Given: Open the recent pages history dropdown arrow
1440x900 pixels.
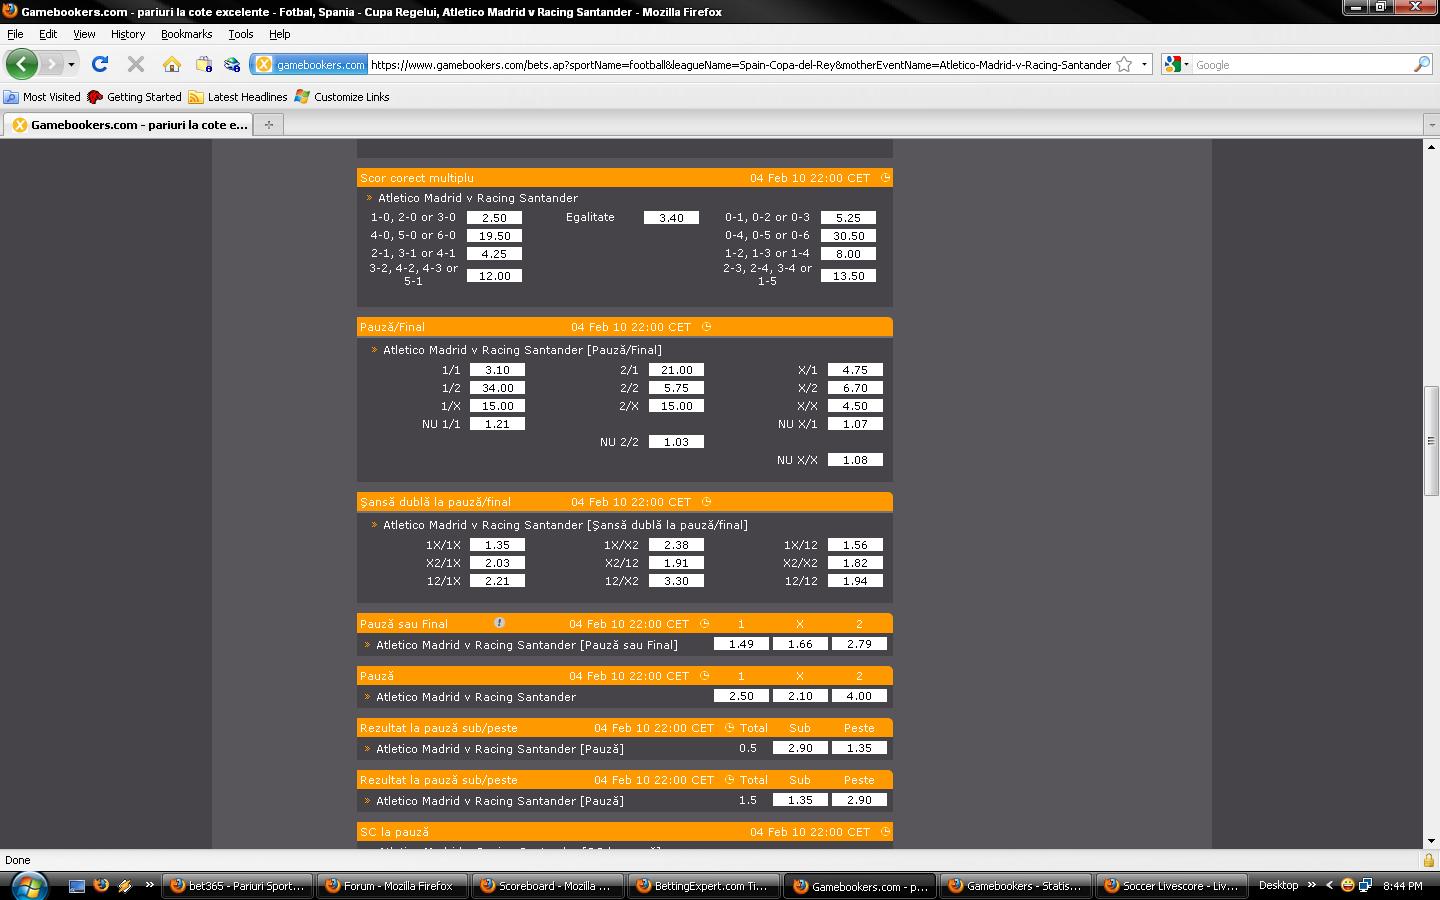Looking at the screenshot, I should [71, 65].
